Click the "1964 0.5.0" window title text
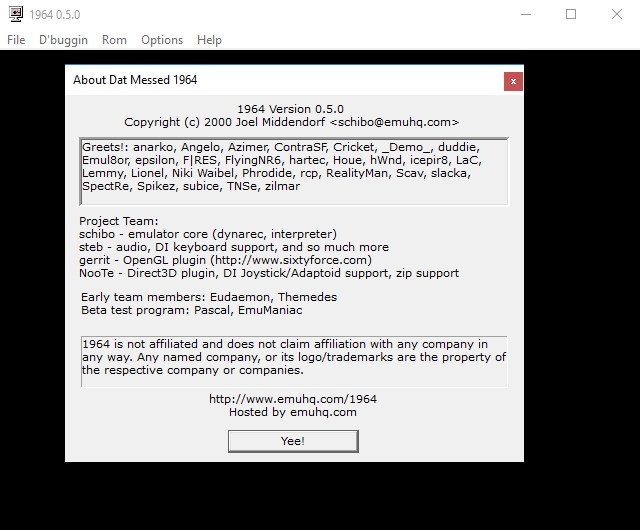640x530 pixels. pyautogui.click(x=55, y=15)
